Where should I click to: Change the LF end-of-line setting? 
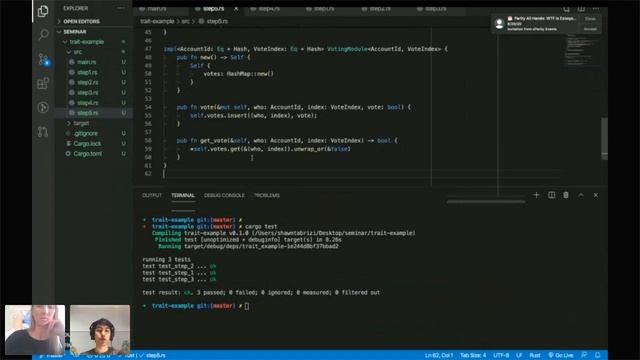pos(519,355)
